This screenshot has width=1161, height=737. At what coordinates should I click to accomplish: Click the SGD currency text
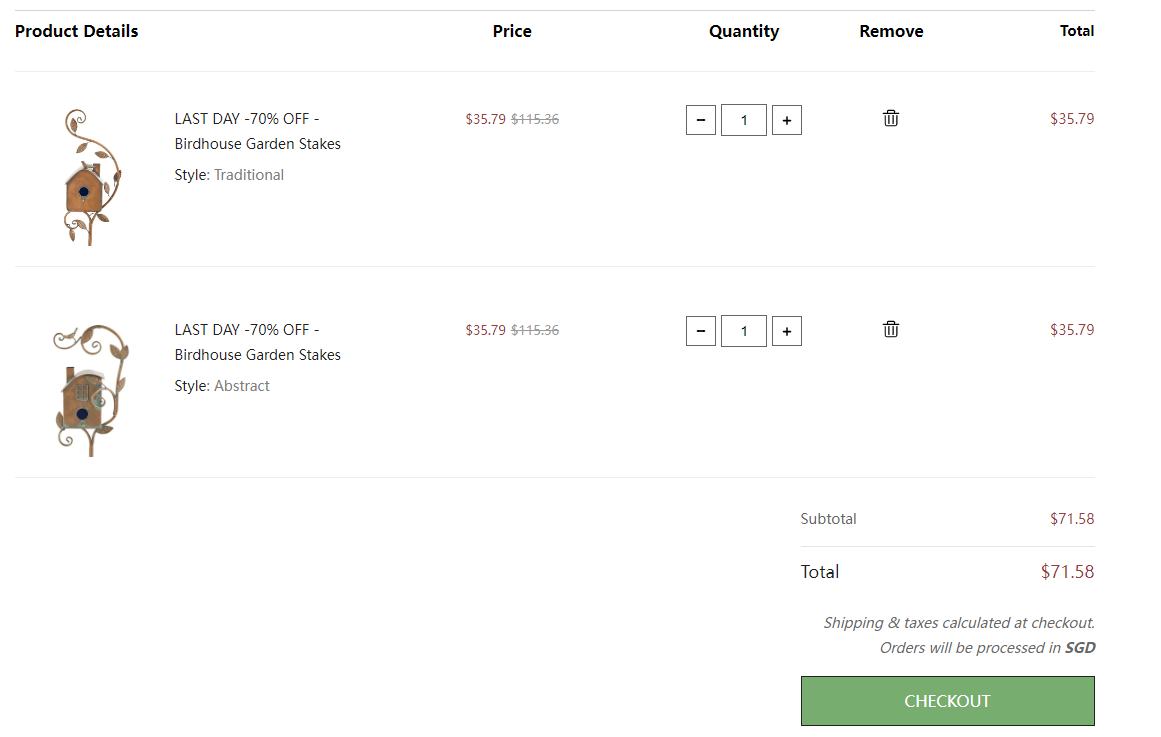pos(1079,648)
